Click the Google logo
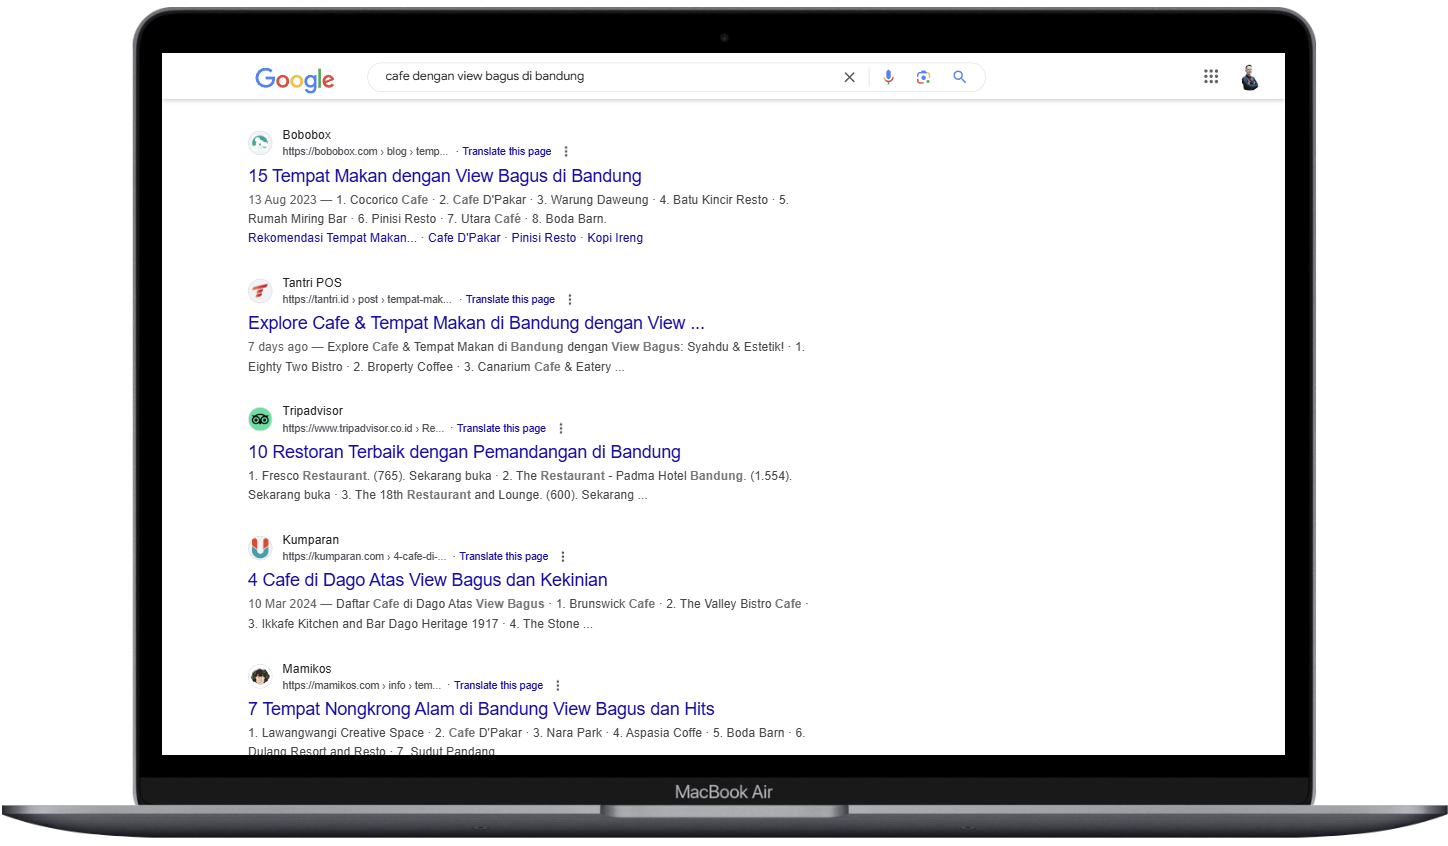The image size is (1448, 846). click(295, 79)
